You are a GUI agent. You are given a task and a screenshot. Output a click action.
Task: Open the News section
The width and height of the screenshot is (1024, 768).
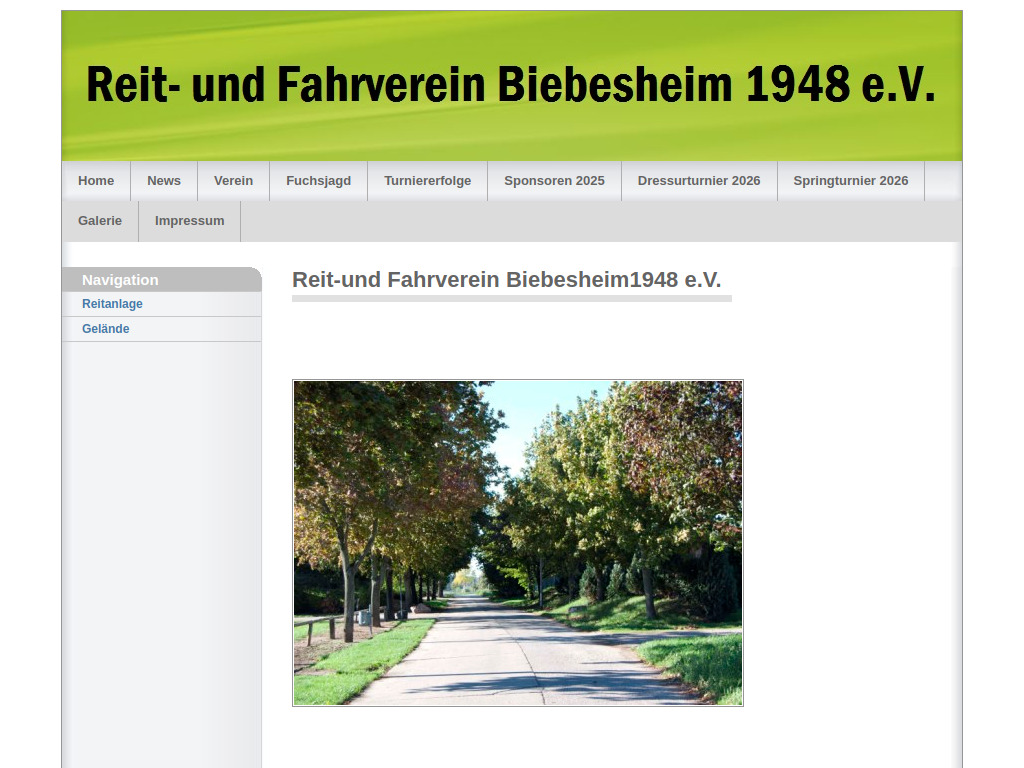164,180
